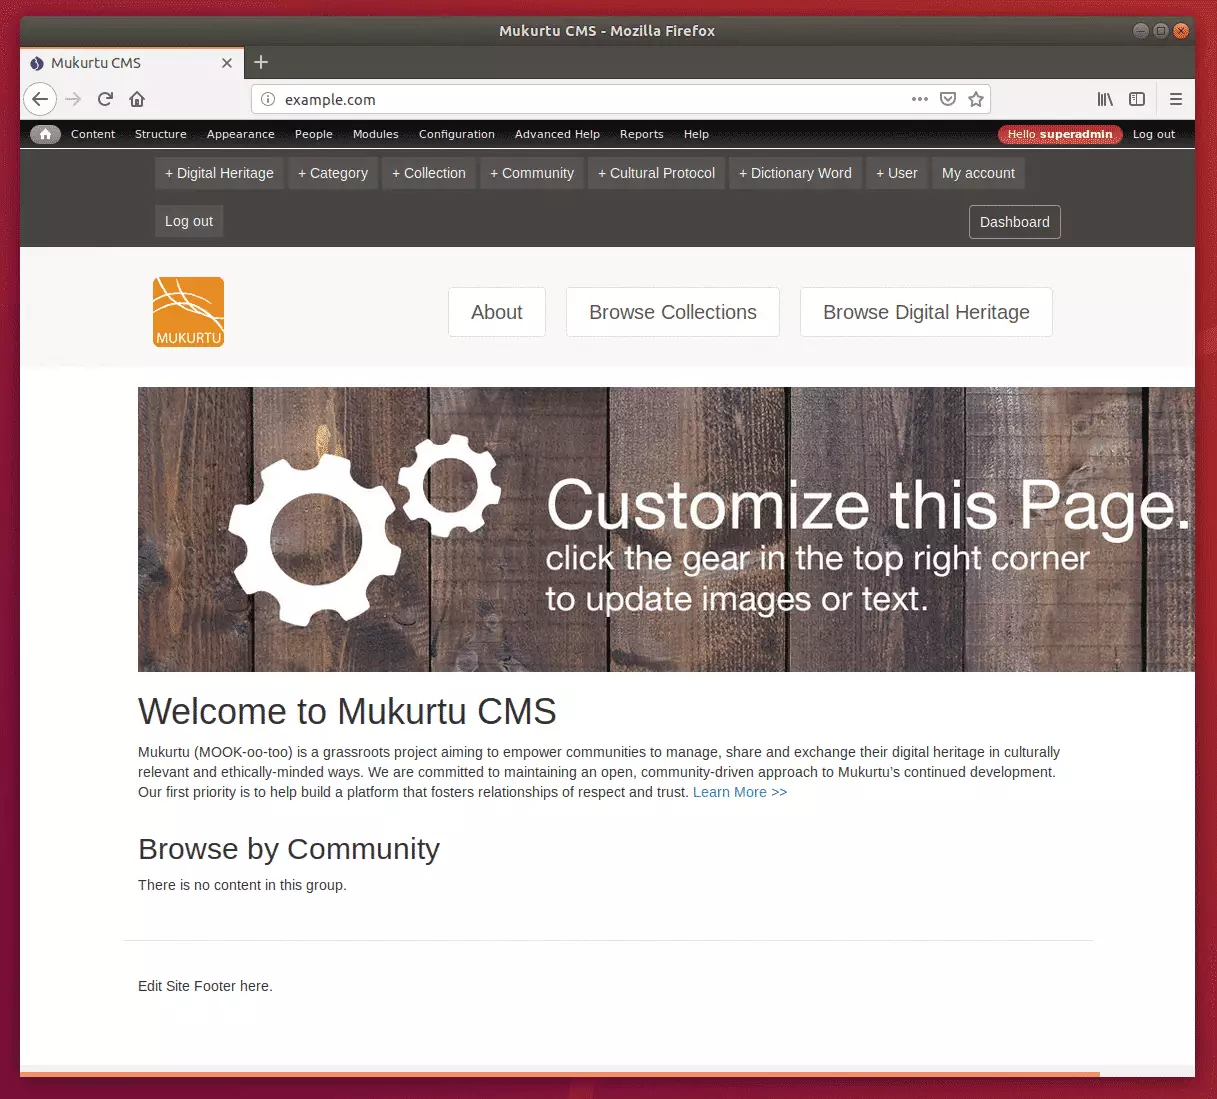The width and height of the screenshot is (1217, 1099).
Task: Click Browse by Community heading
Action: [x=289, y=849]
